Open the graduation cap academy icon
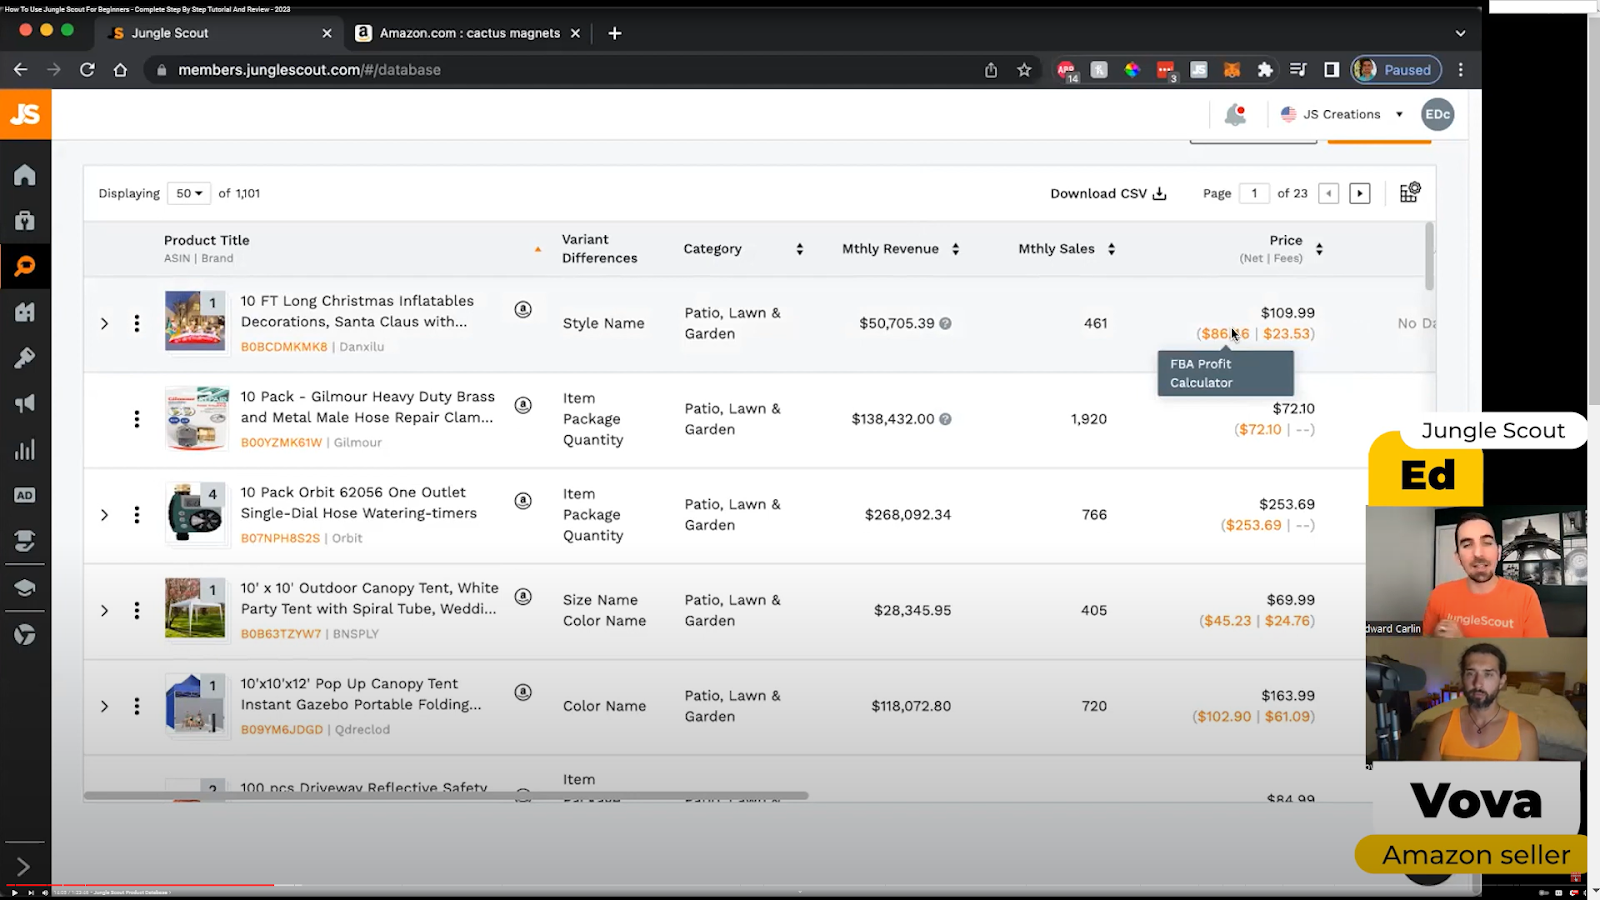The image size is (1600, 900). tap(25, 588)
